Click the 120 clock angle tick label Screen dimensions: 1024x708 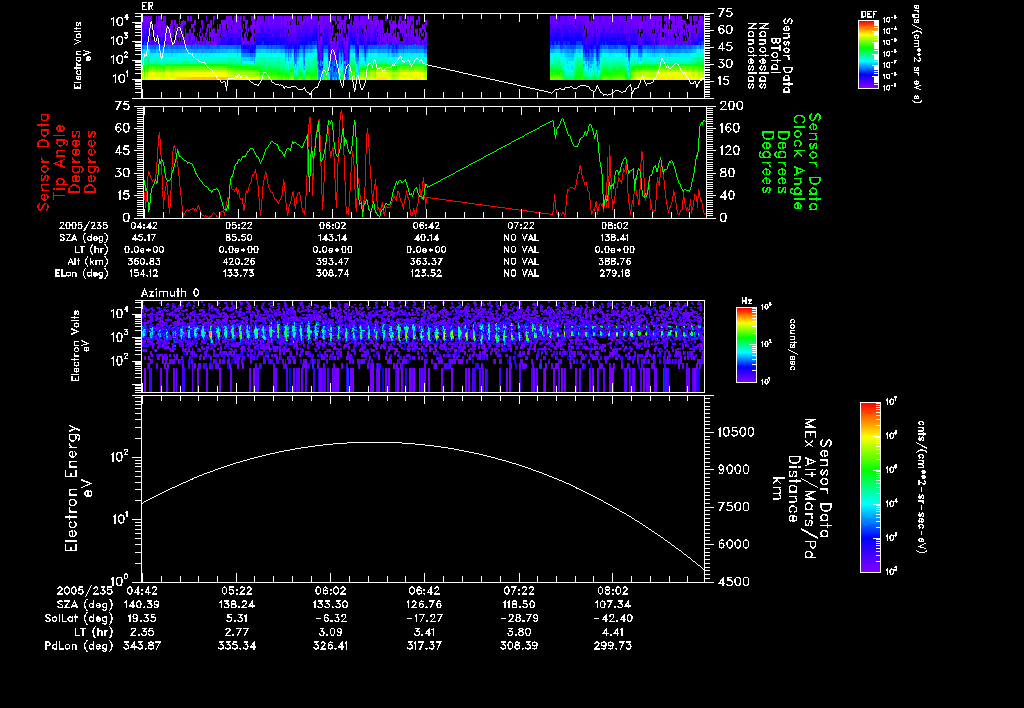click(x=729, y=150)
